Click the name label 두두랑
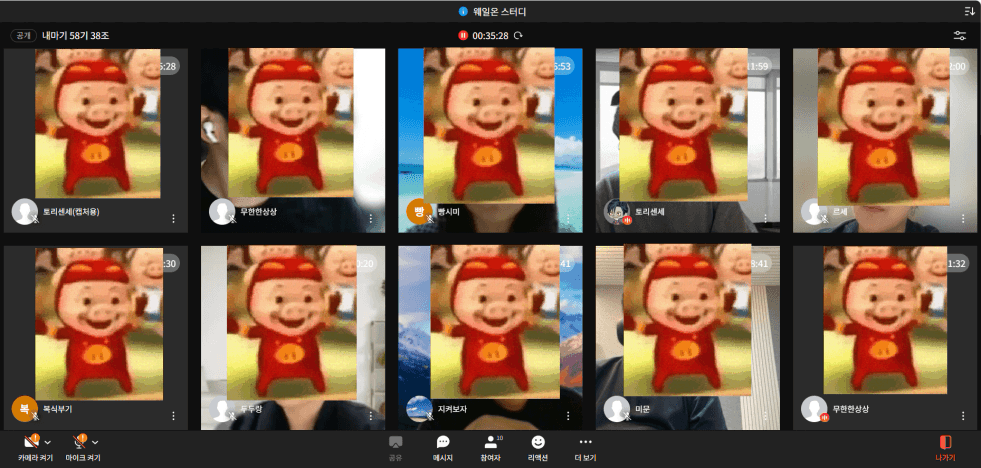The width and height of the screenshot is (981, 468). [x=252, y=409]
